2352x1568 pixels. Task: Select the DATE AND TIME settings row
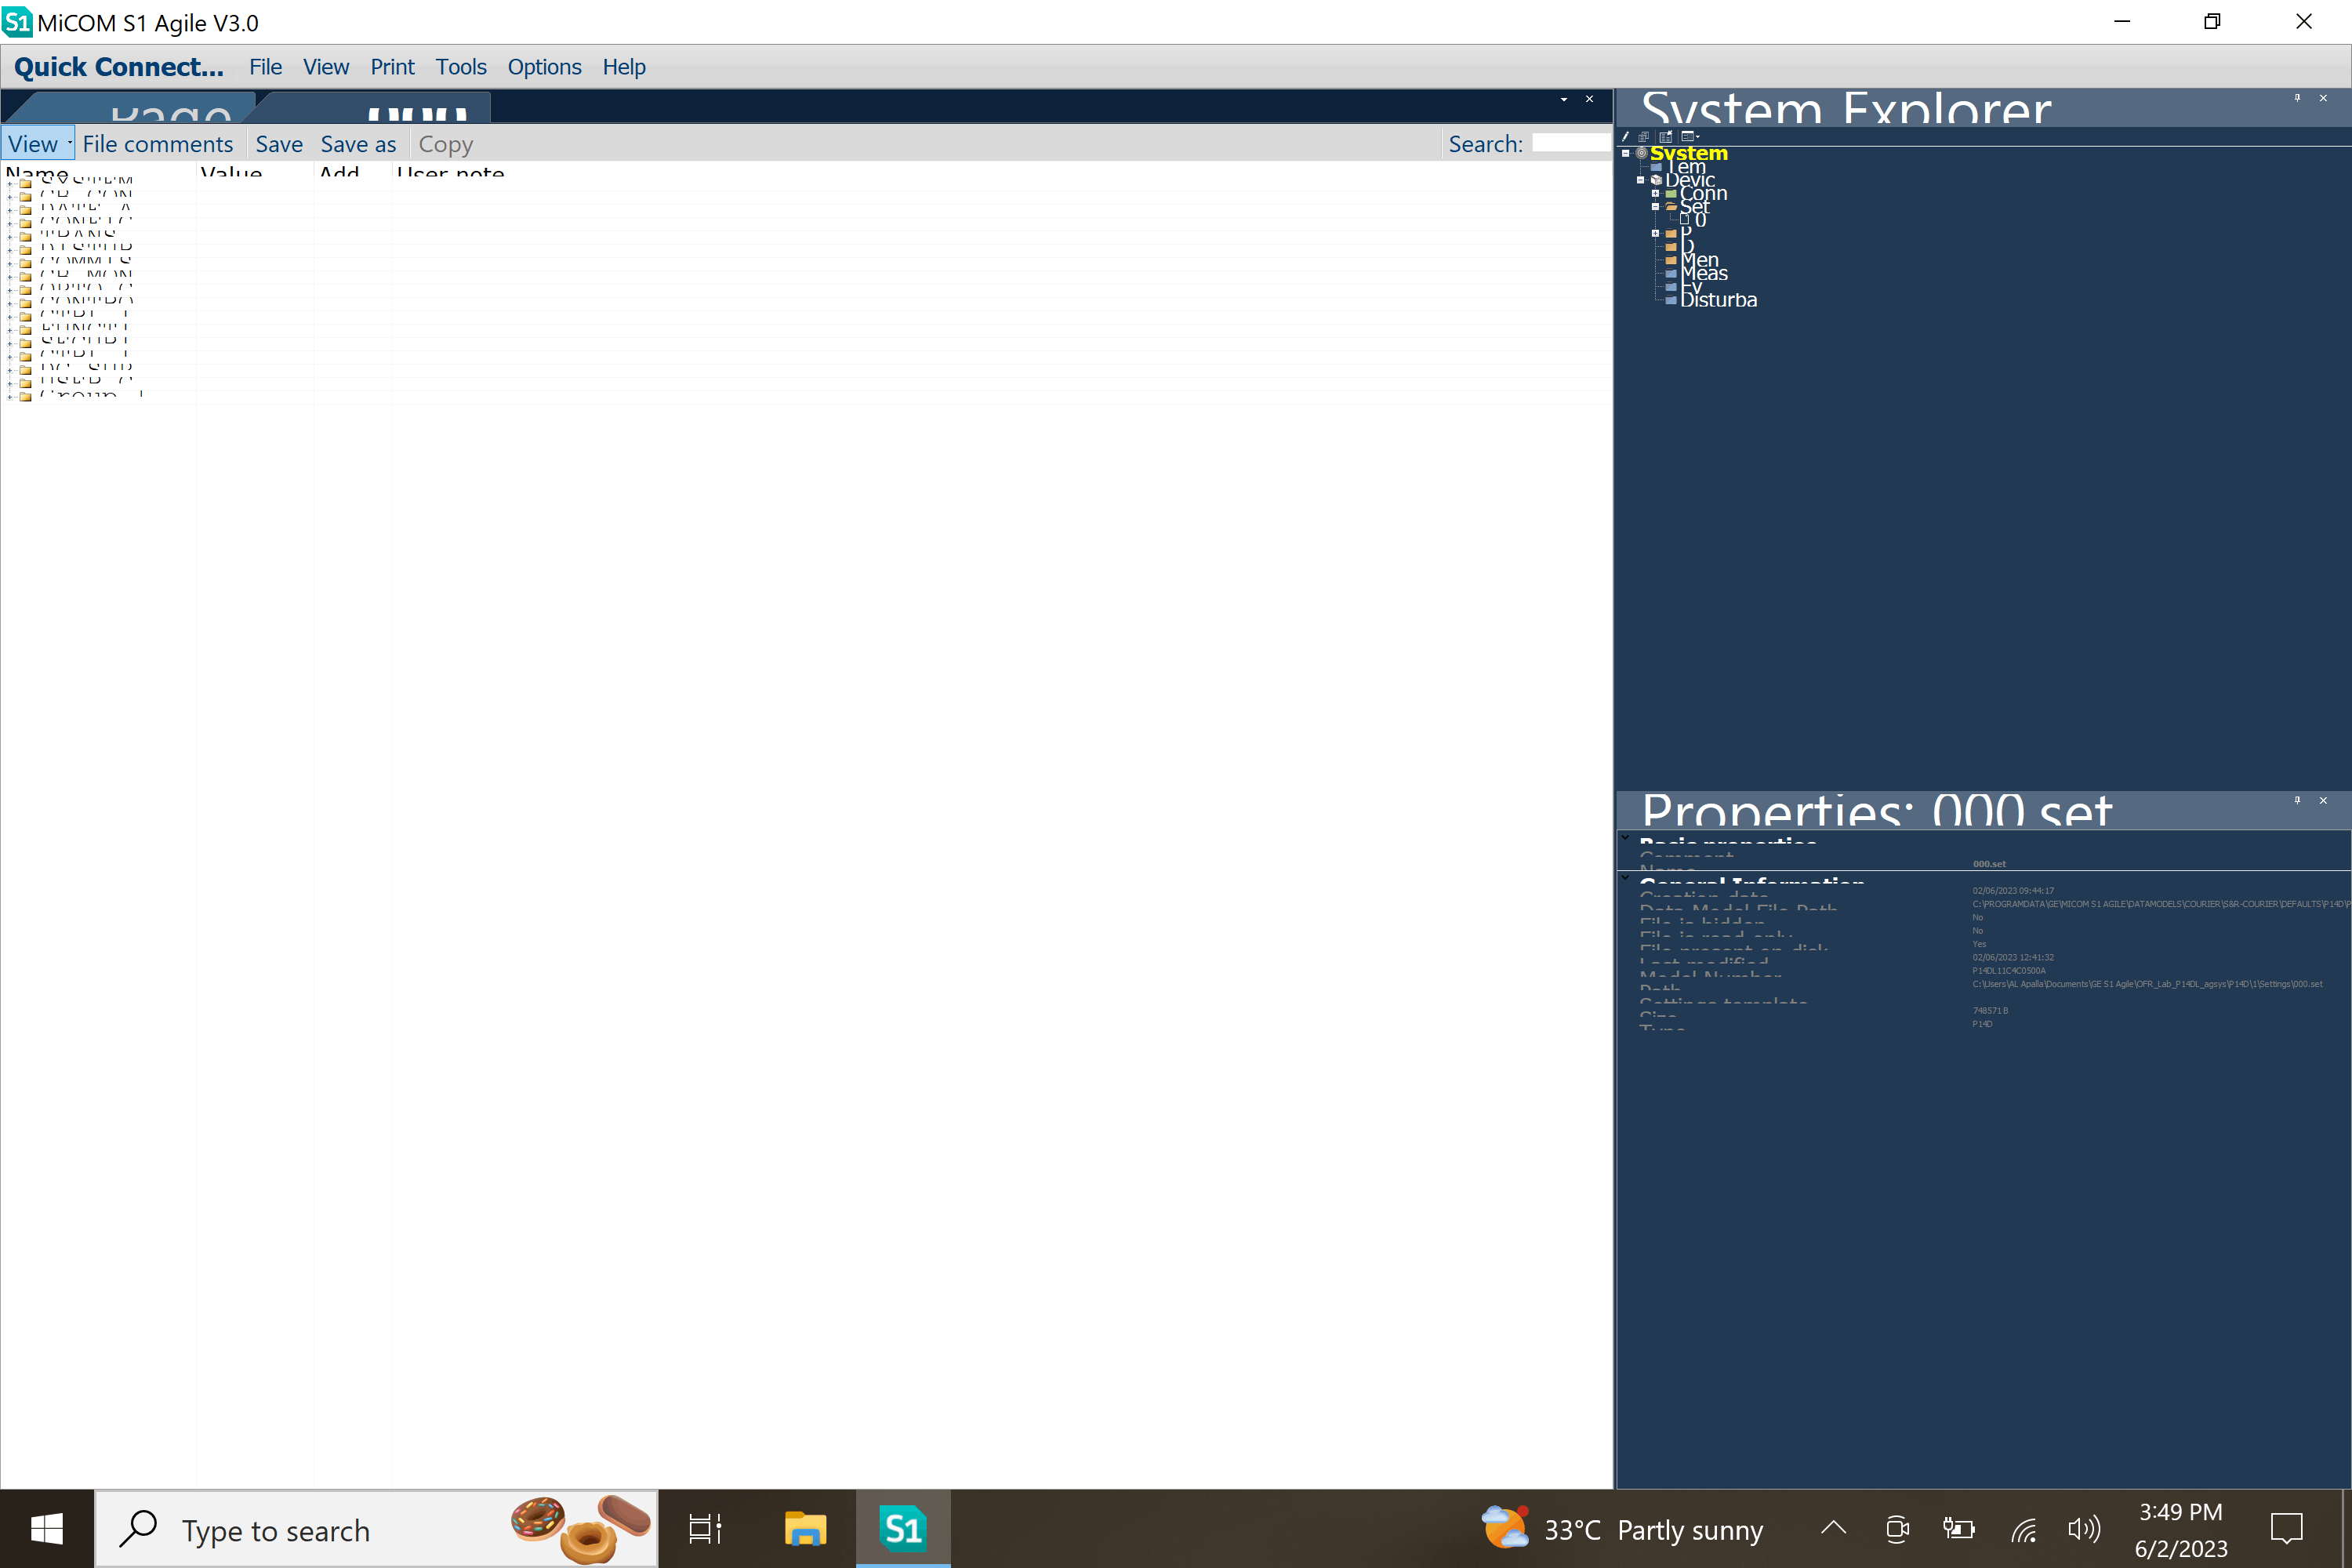(x=86, y=210)
